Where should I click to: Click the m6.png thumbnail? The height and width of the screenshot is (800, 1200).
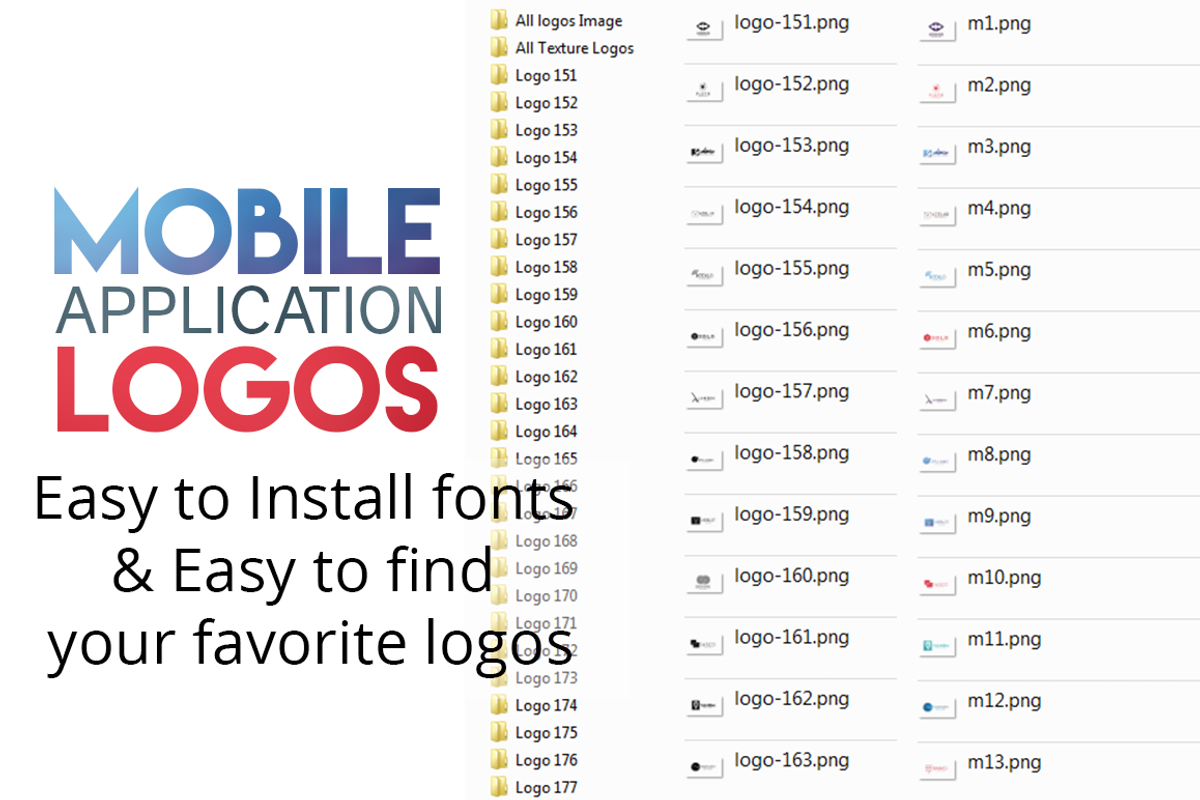click(937, 338)
